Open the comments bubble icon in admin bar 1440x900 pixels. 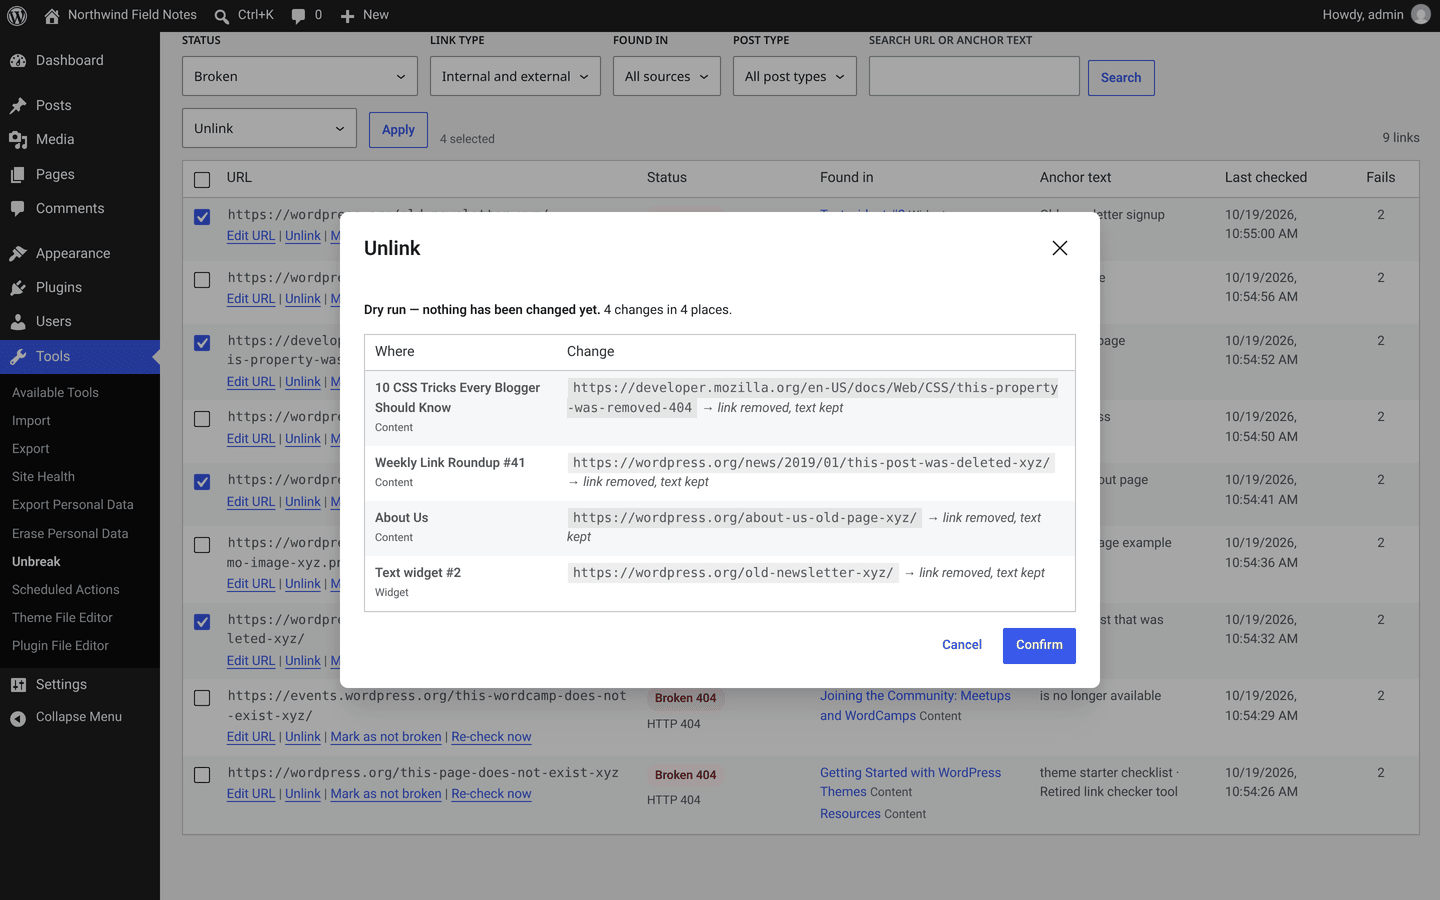pos(298,16)
